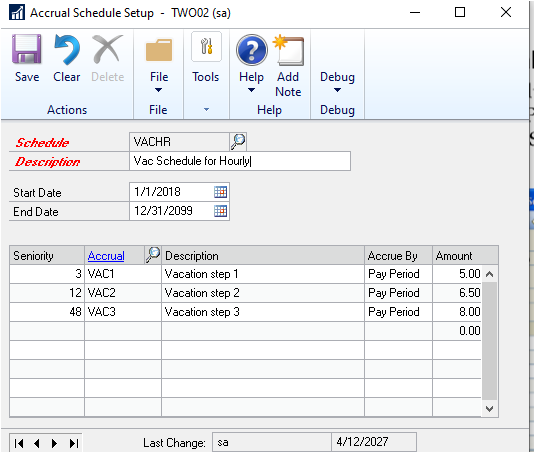Click the Clear undo arrow icon
The image size is (535, 453).
(67, 49)
